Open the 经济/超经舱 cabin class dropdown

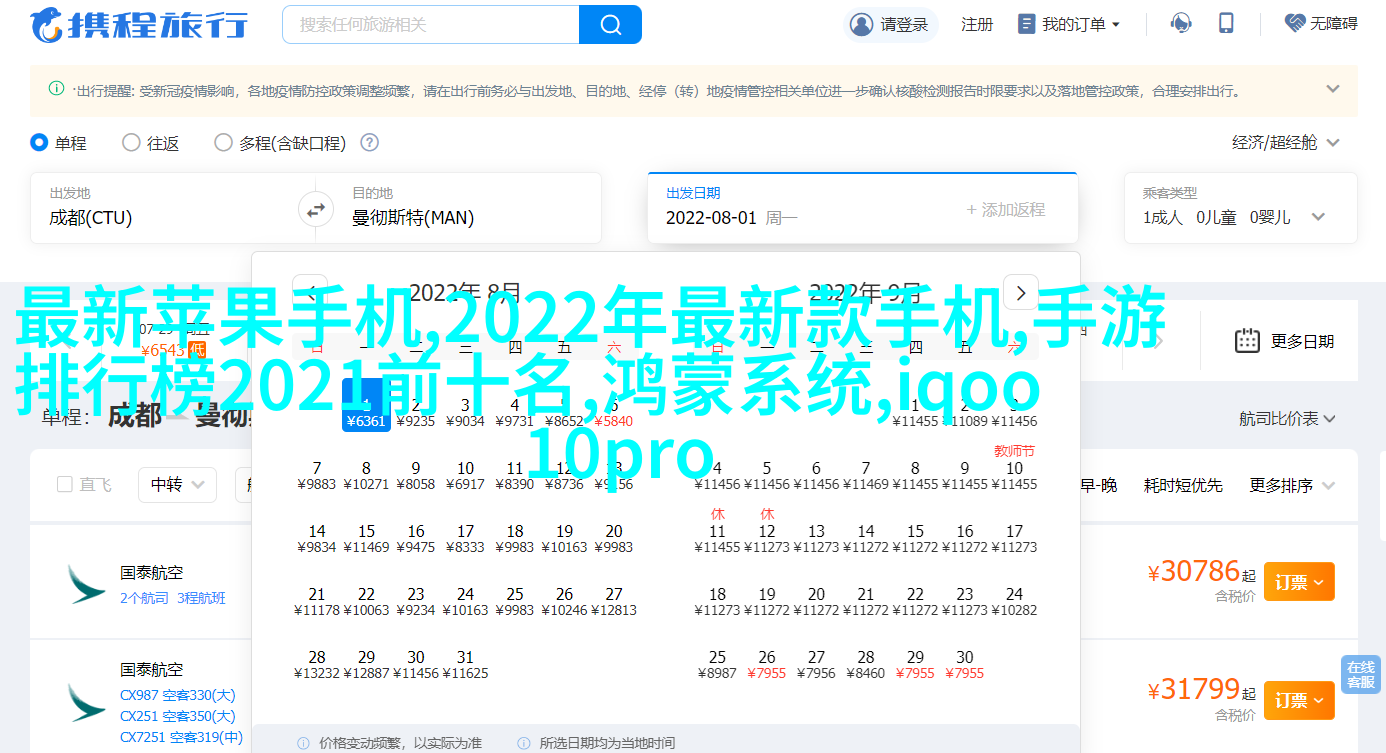point(1286,143)
